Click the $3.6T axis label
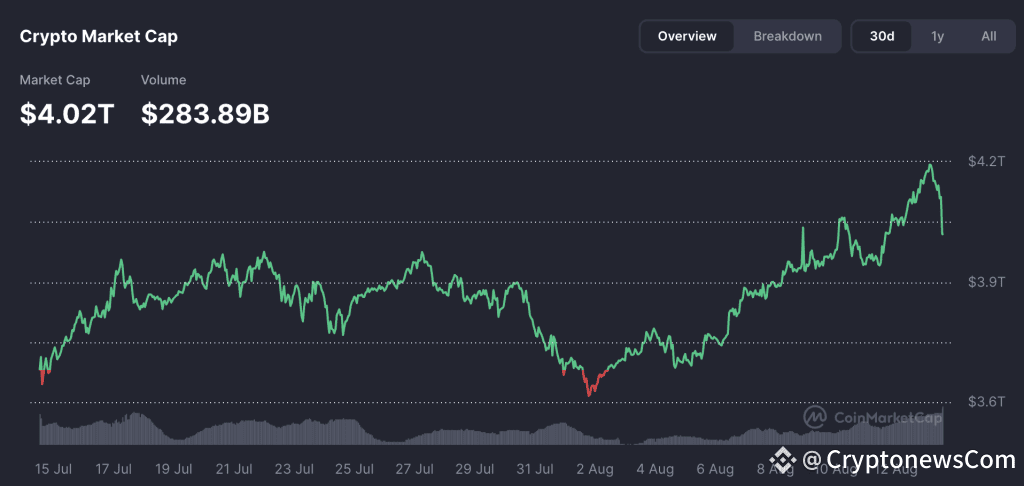The image size is (1024, 486). [x=986, y=402]
